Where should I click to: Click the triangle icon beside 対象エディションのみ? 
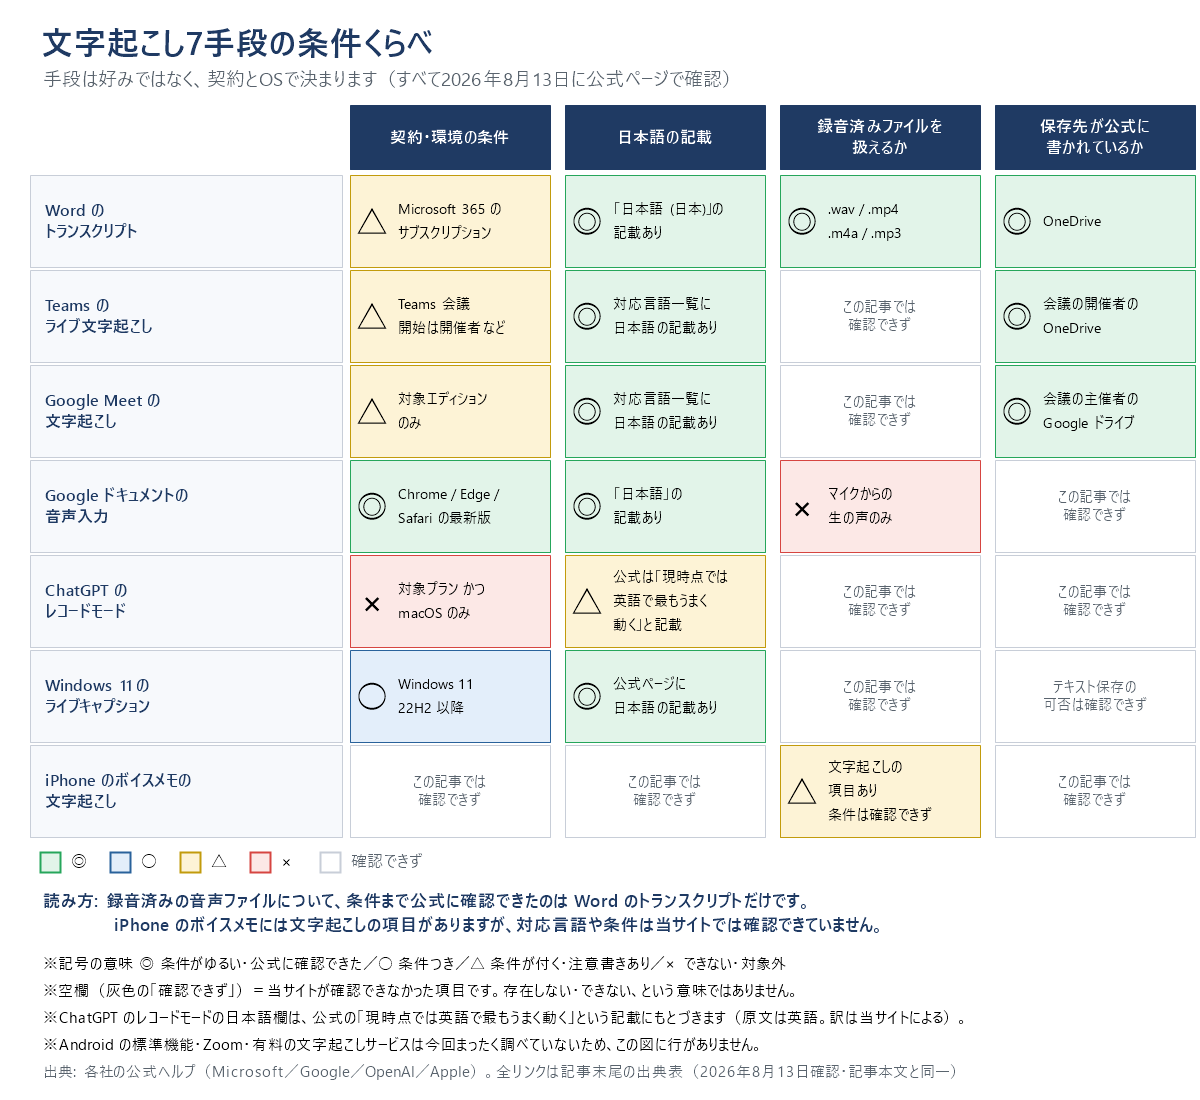372,411
